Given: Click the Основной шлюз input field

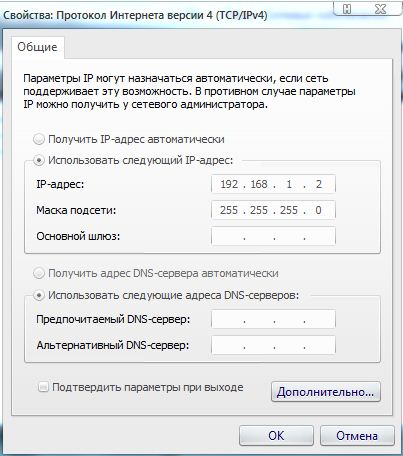Looking at the screenshot, I should click(273, 236).
